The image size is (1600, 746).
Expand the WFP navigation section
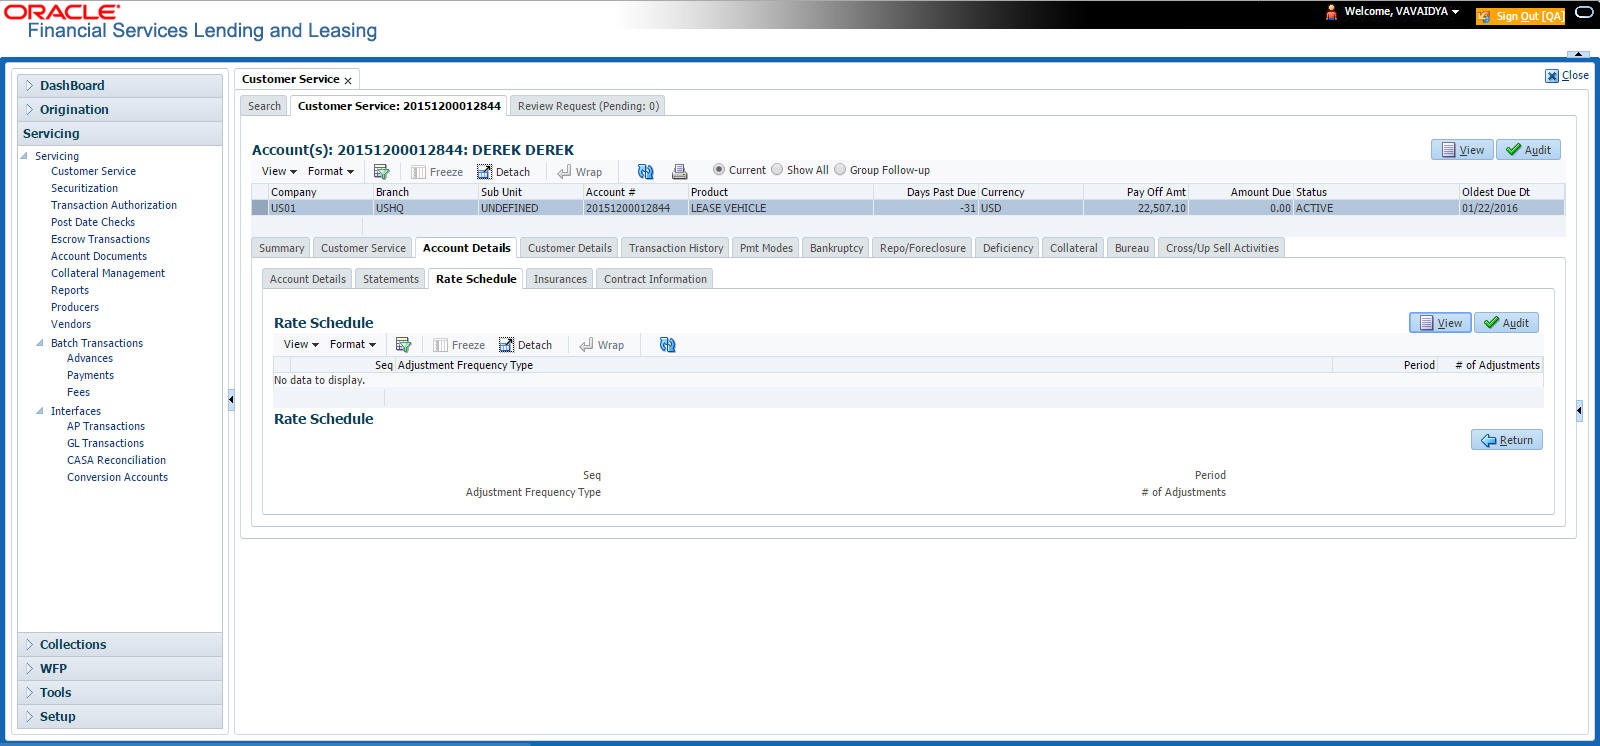(120, 669)
